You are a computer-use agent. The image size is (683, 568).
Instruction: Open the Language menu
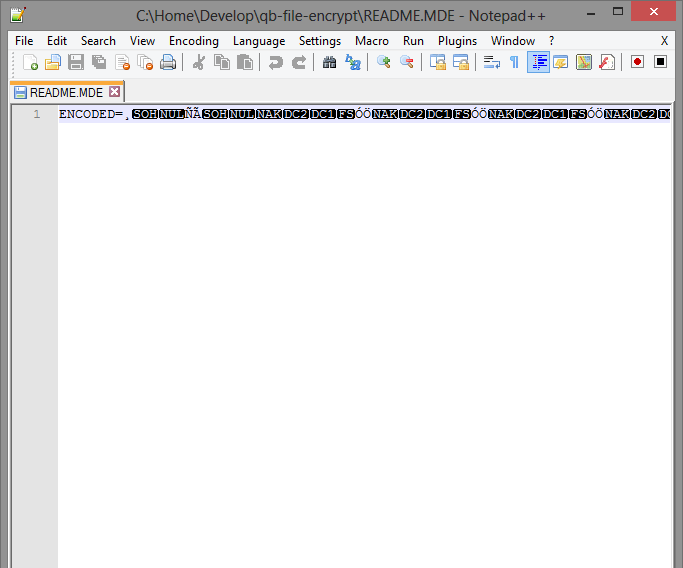point(259,41)
